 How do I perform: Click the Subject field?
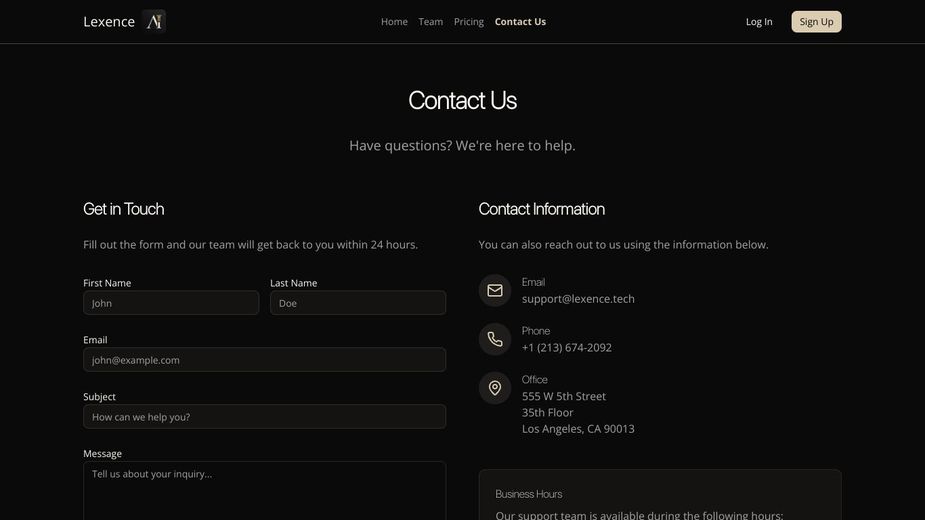click(264, 417)
